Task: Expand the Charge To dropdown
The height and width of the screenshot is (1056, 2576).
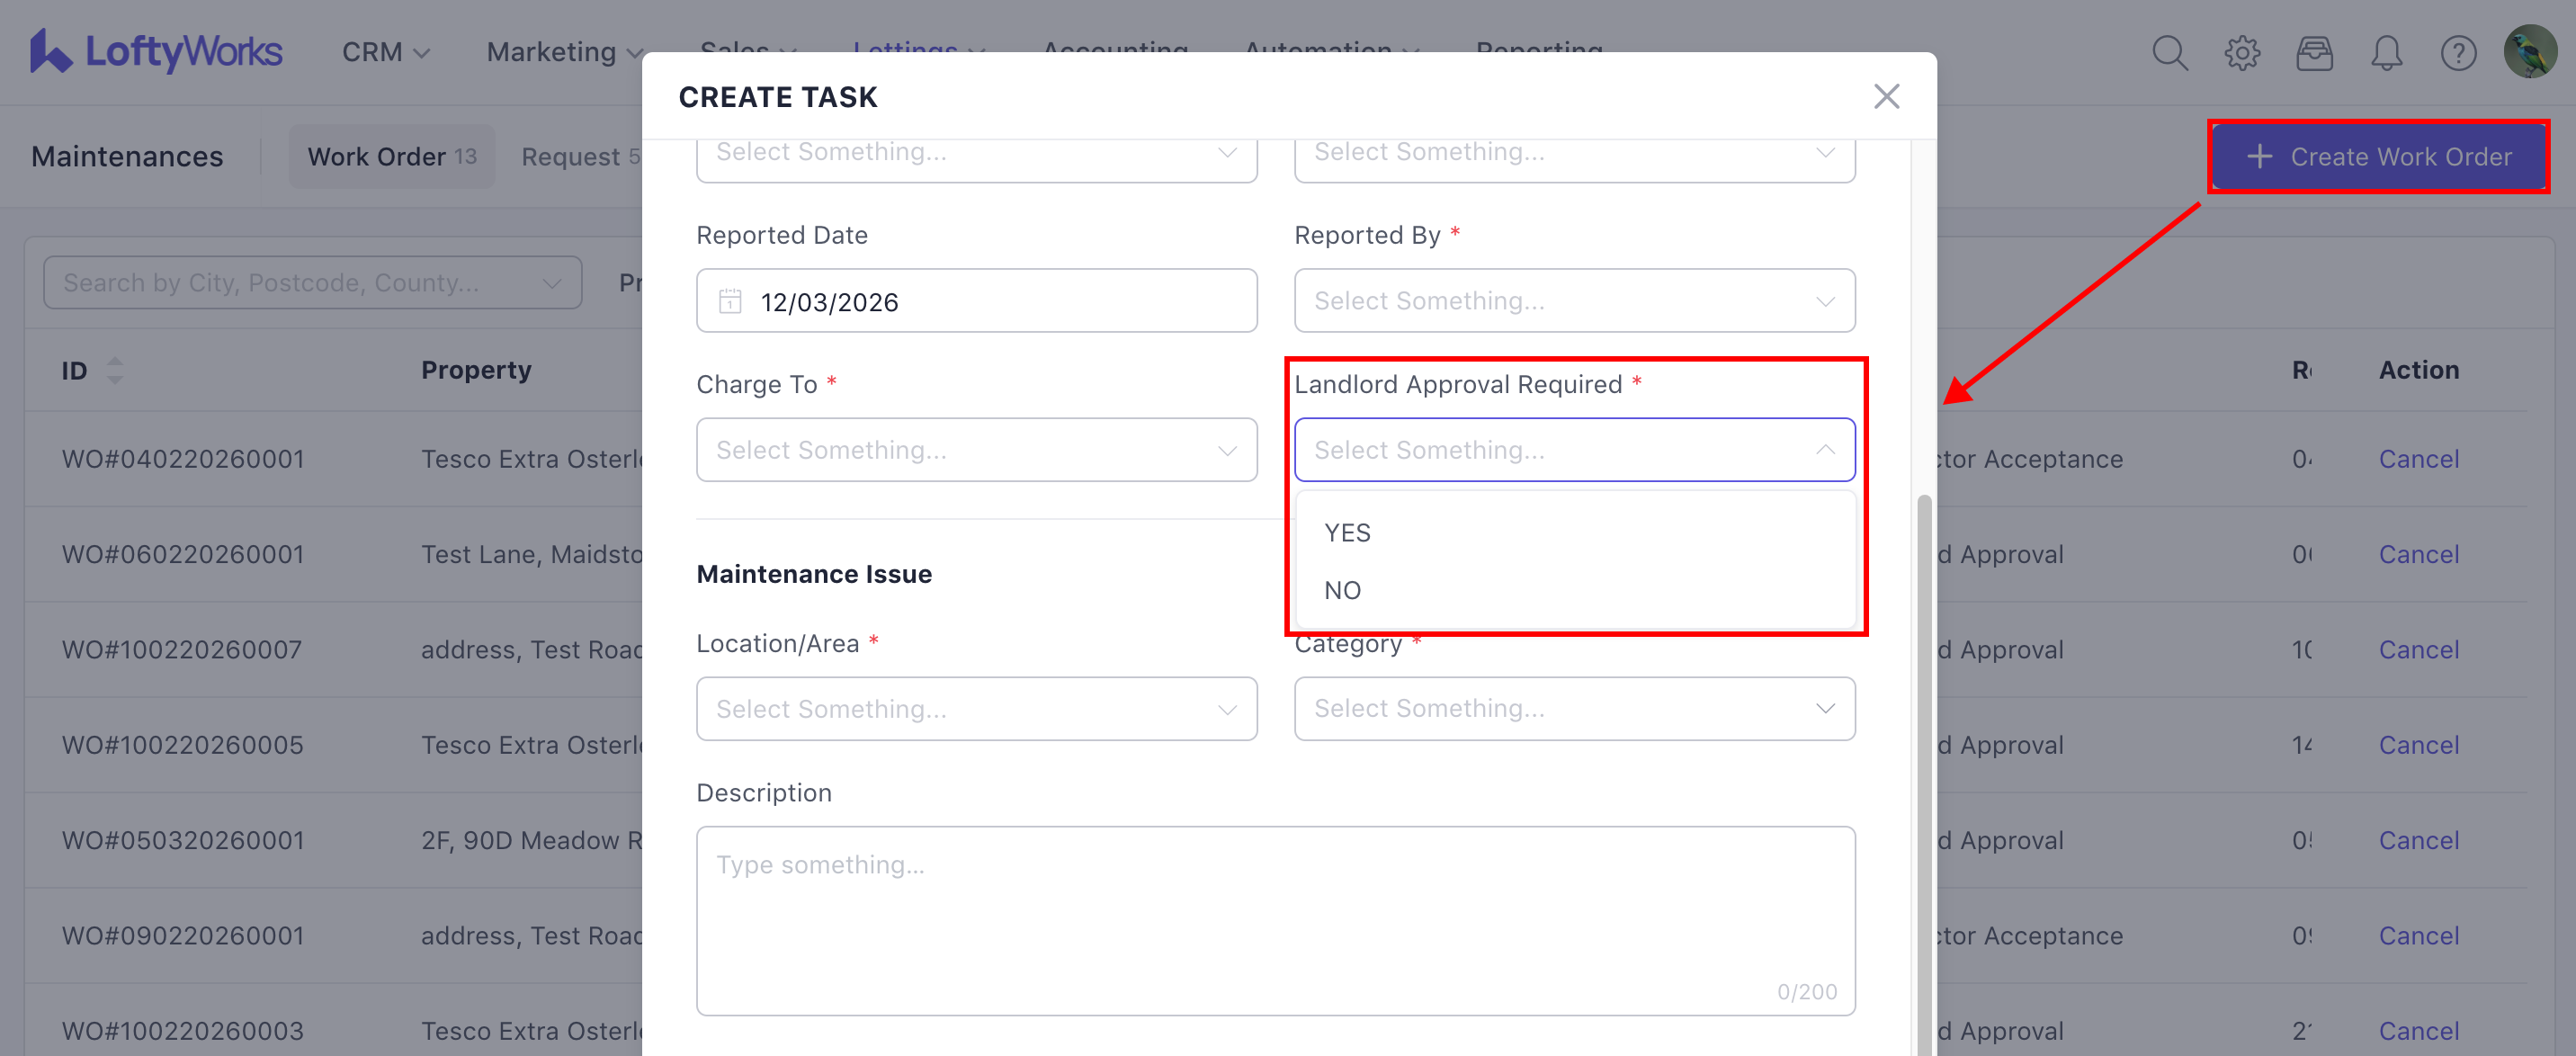Action: tap(976, 450)
